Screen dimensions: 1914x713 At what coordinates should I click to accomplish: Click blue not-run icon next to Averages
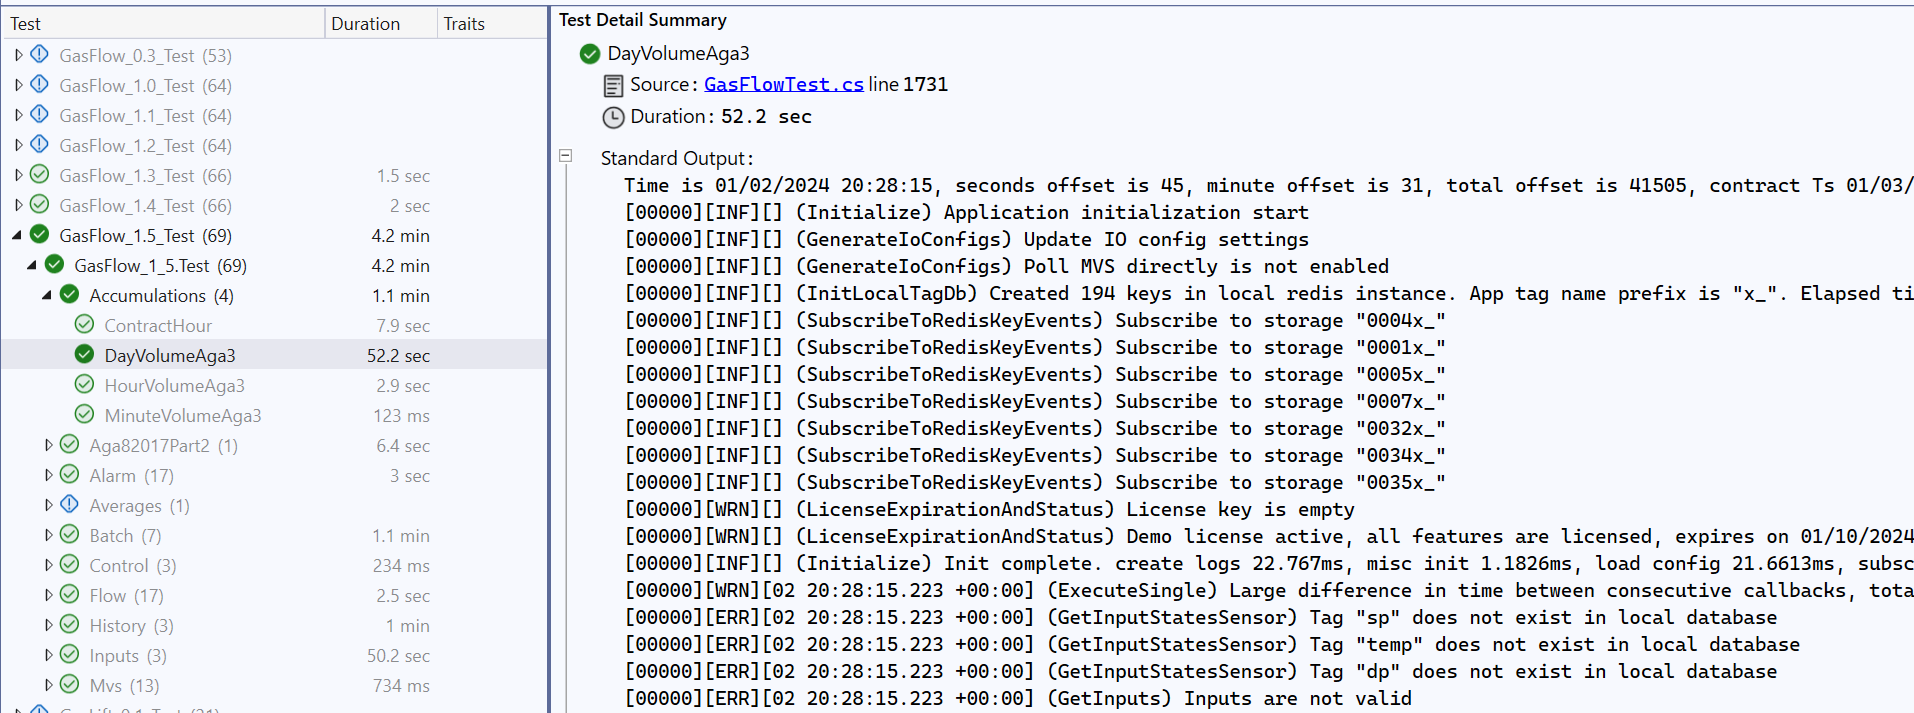coord(70,505)
